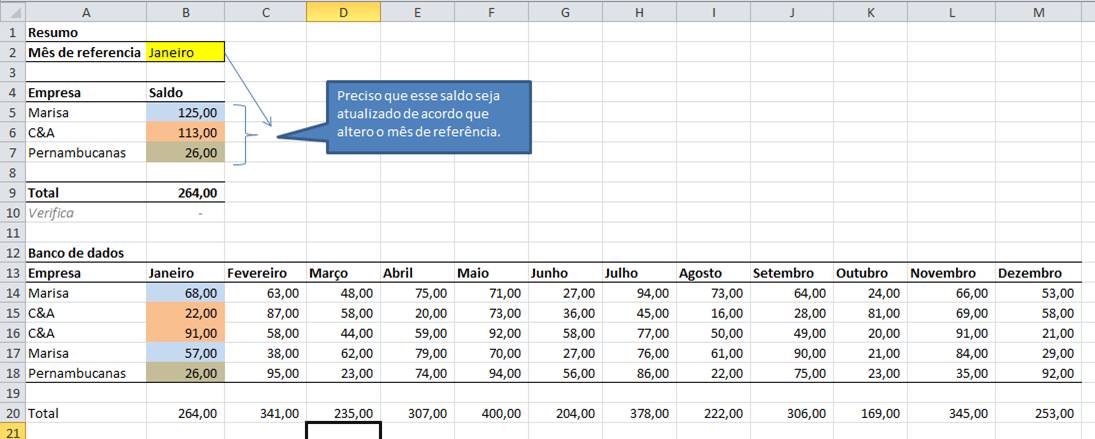Click the Maio column heading
The image size is (1095, 439).
(x=492, y=273)
